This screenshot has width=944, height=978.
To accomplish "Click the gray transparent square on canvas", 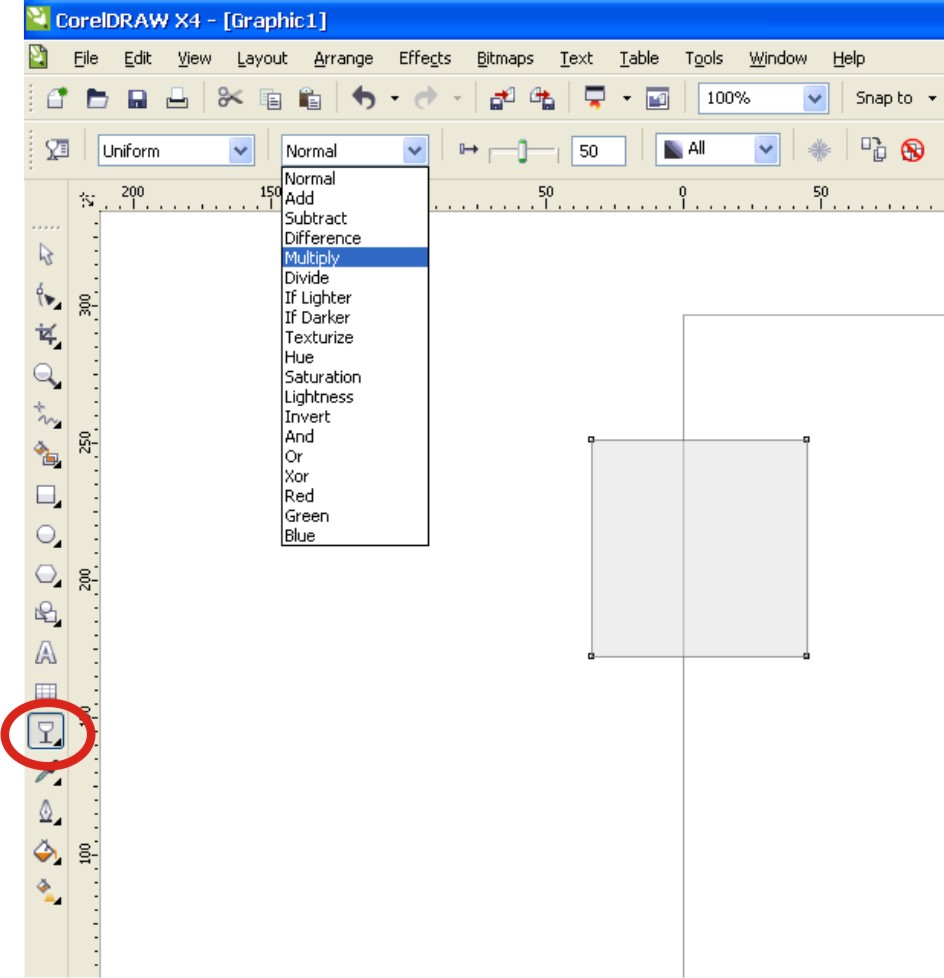I will coord(699,548).
